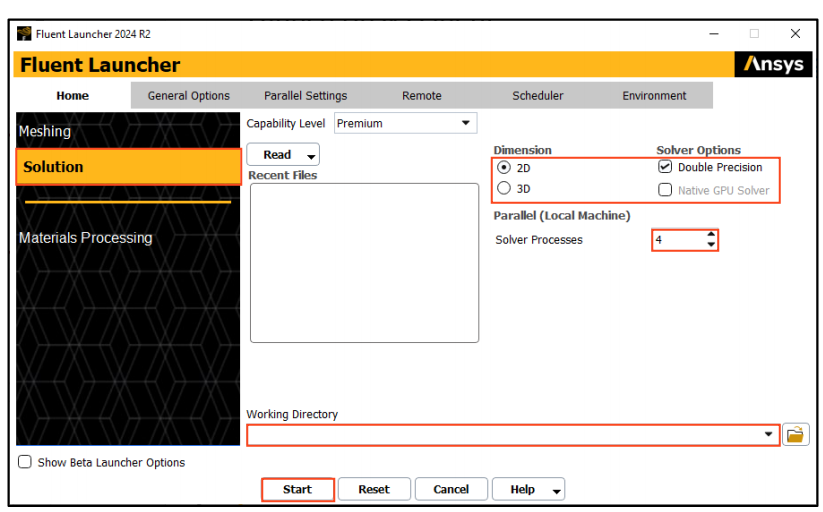
Task: Enable Show Beta Launcher Options
Action: 25,462
